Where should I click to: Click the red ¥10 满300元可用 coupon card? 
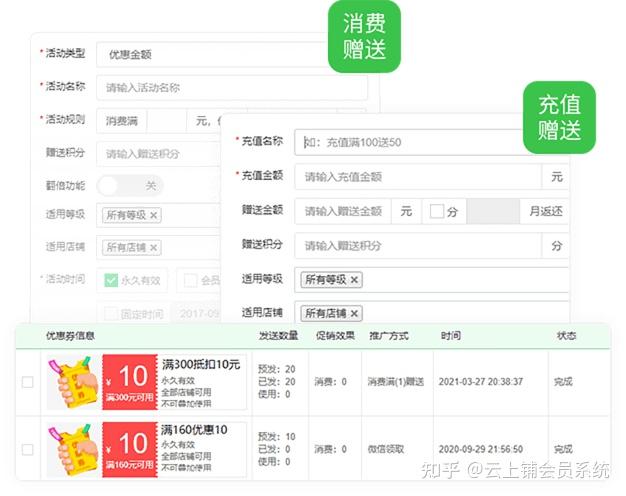(x=130, y=382)
